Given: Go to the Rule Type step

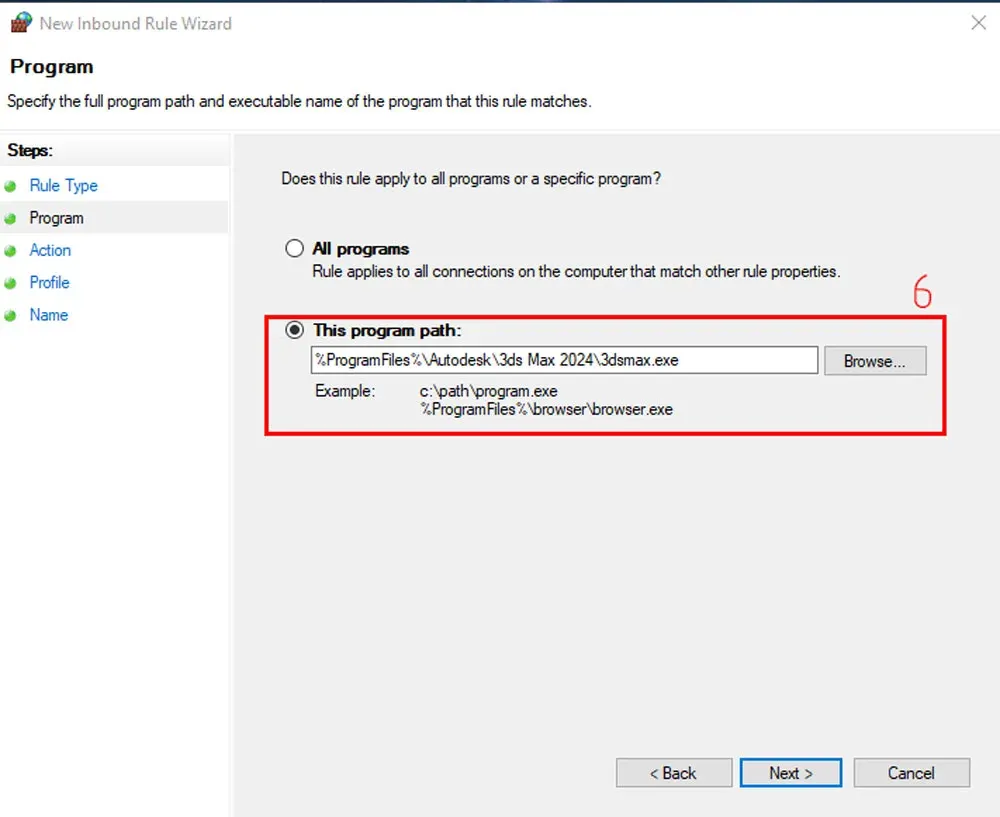Looking at the screenshot, I should (x=63, y=186).
